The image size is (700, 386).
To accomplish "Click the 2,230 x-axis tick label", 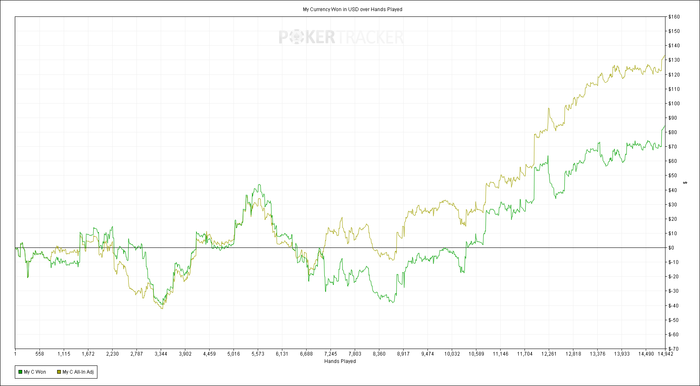I will tap(112, 354).
